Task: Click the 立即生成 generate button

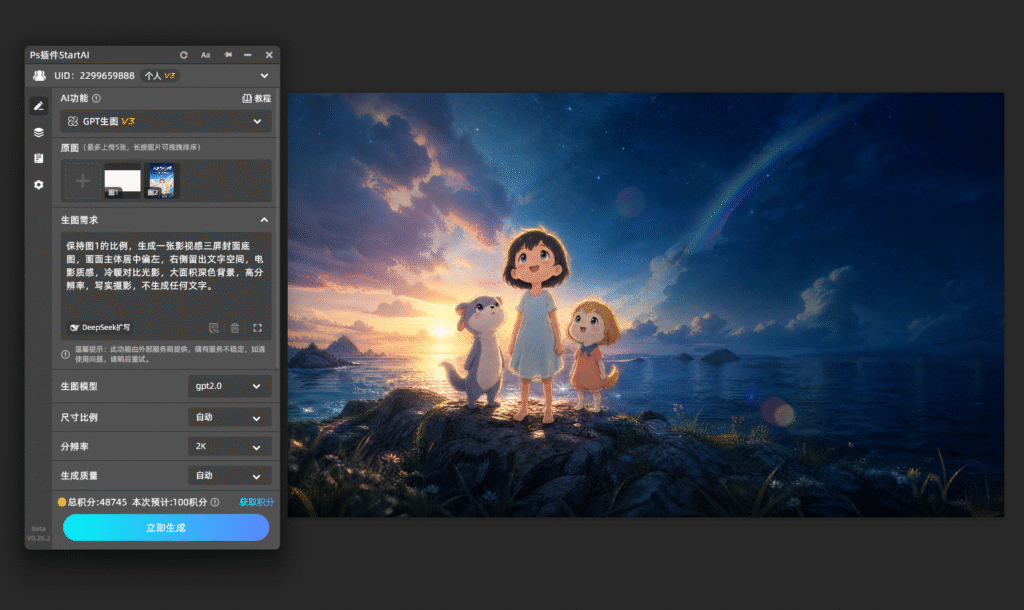Action: [x=166, y=528]
